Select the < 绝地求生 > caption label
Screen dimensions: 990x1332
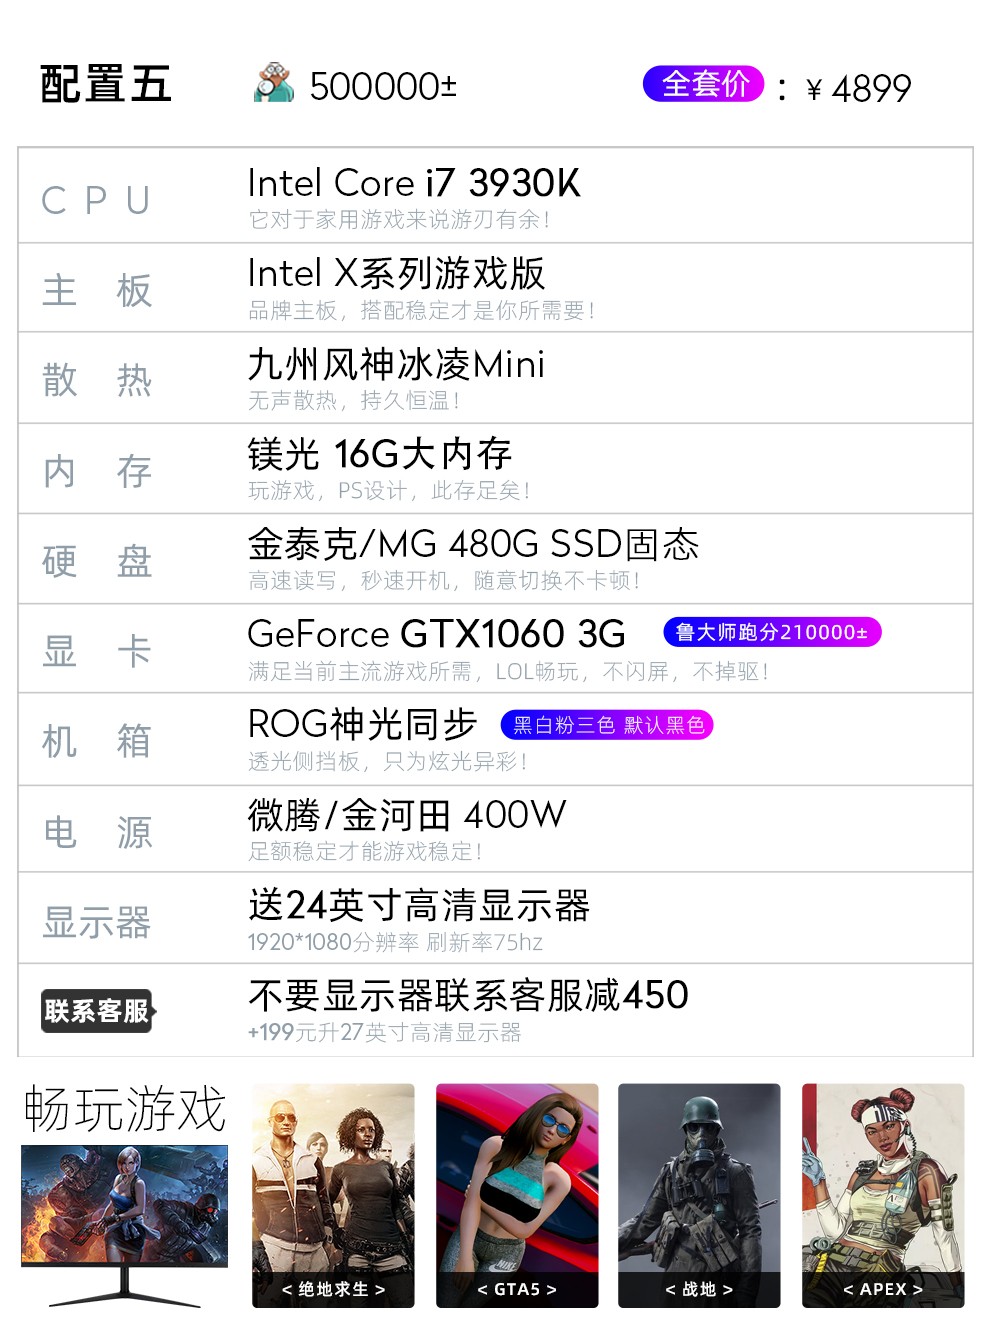(333, 1290)
